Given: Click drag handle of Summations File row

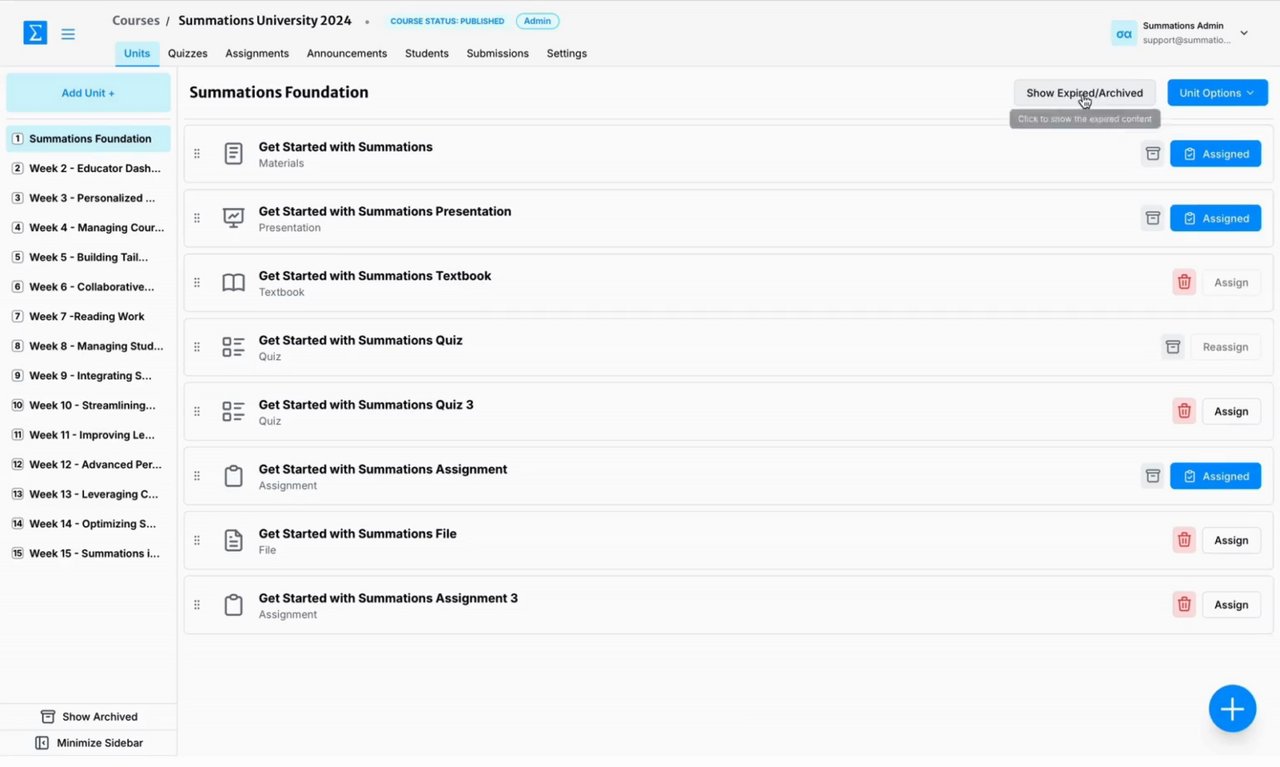Looking at the screenshot, I should (x=197, y=540).
